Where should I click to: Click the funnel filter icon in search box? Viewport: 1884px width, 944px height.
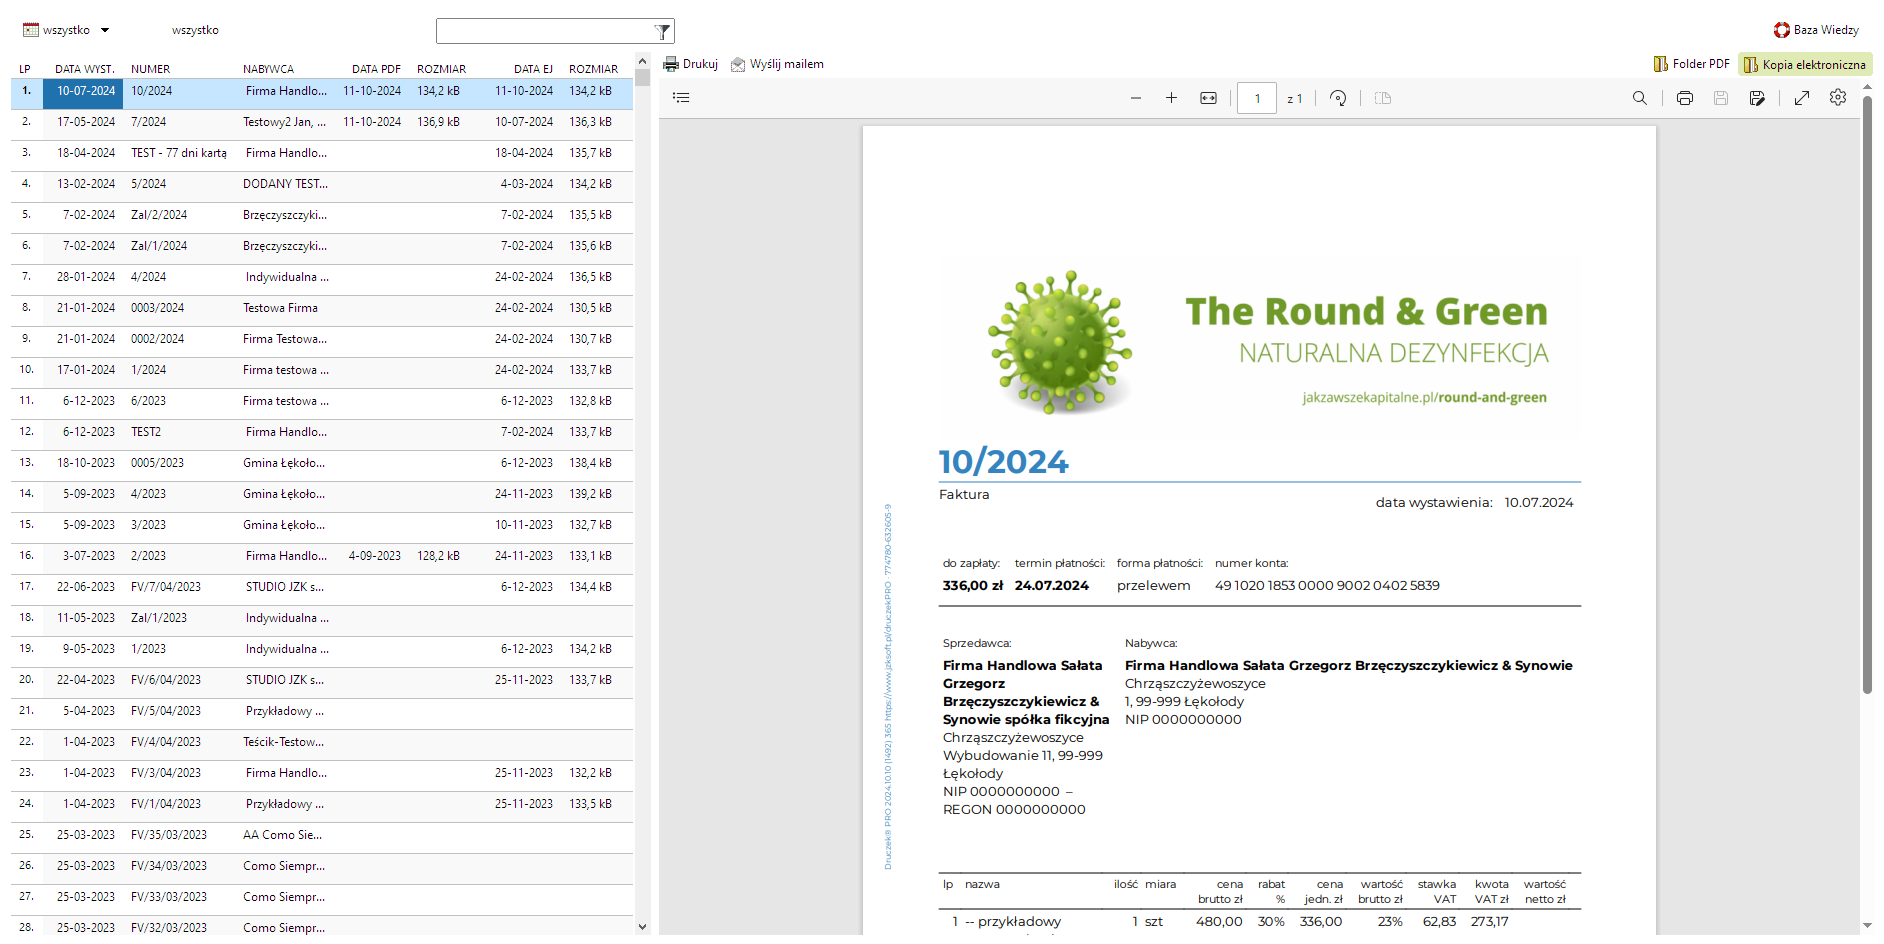click(x=661, y=32)
